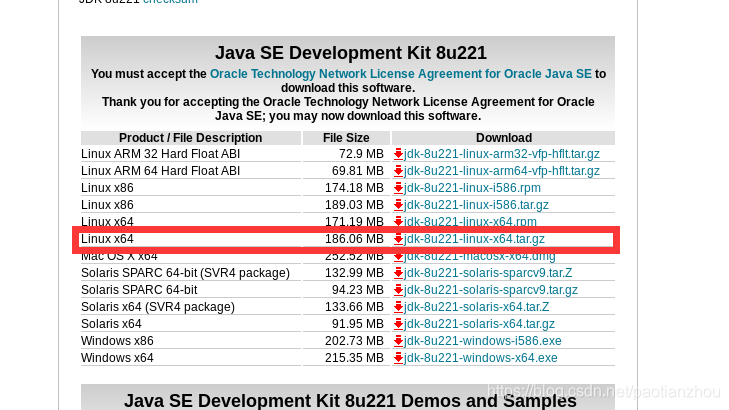Click the 69.81 MB file size cell

(x=358, y=171)
